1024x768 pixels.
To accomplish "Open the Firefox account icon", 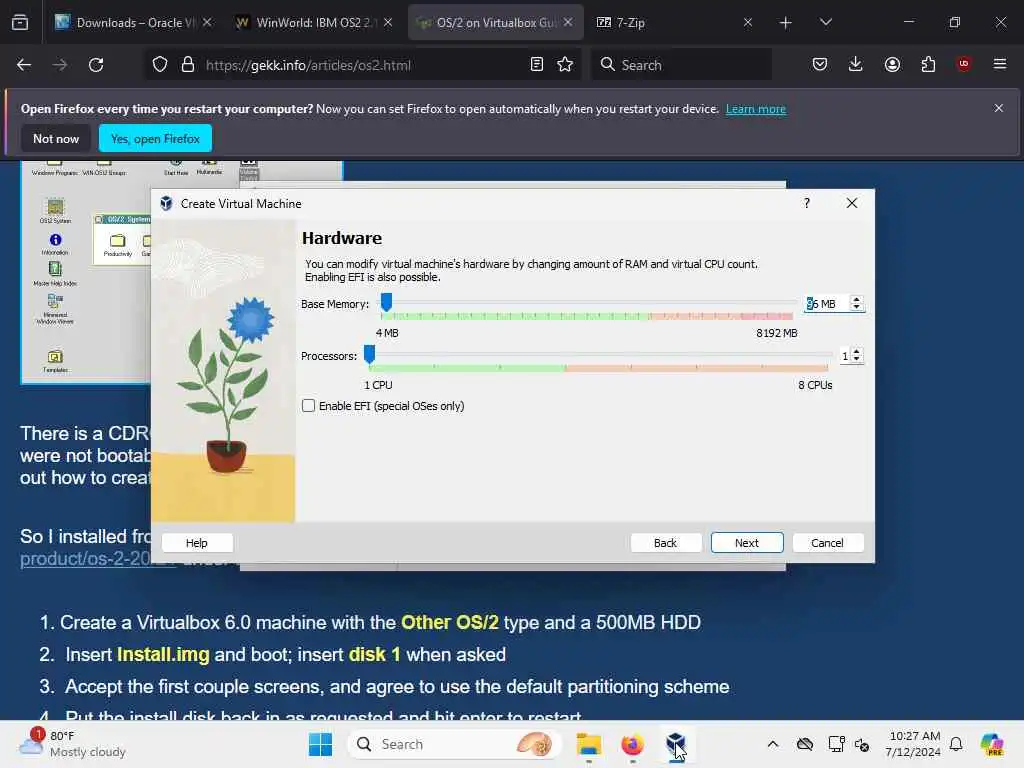I will click(892, 64).
